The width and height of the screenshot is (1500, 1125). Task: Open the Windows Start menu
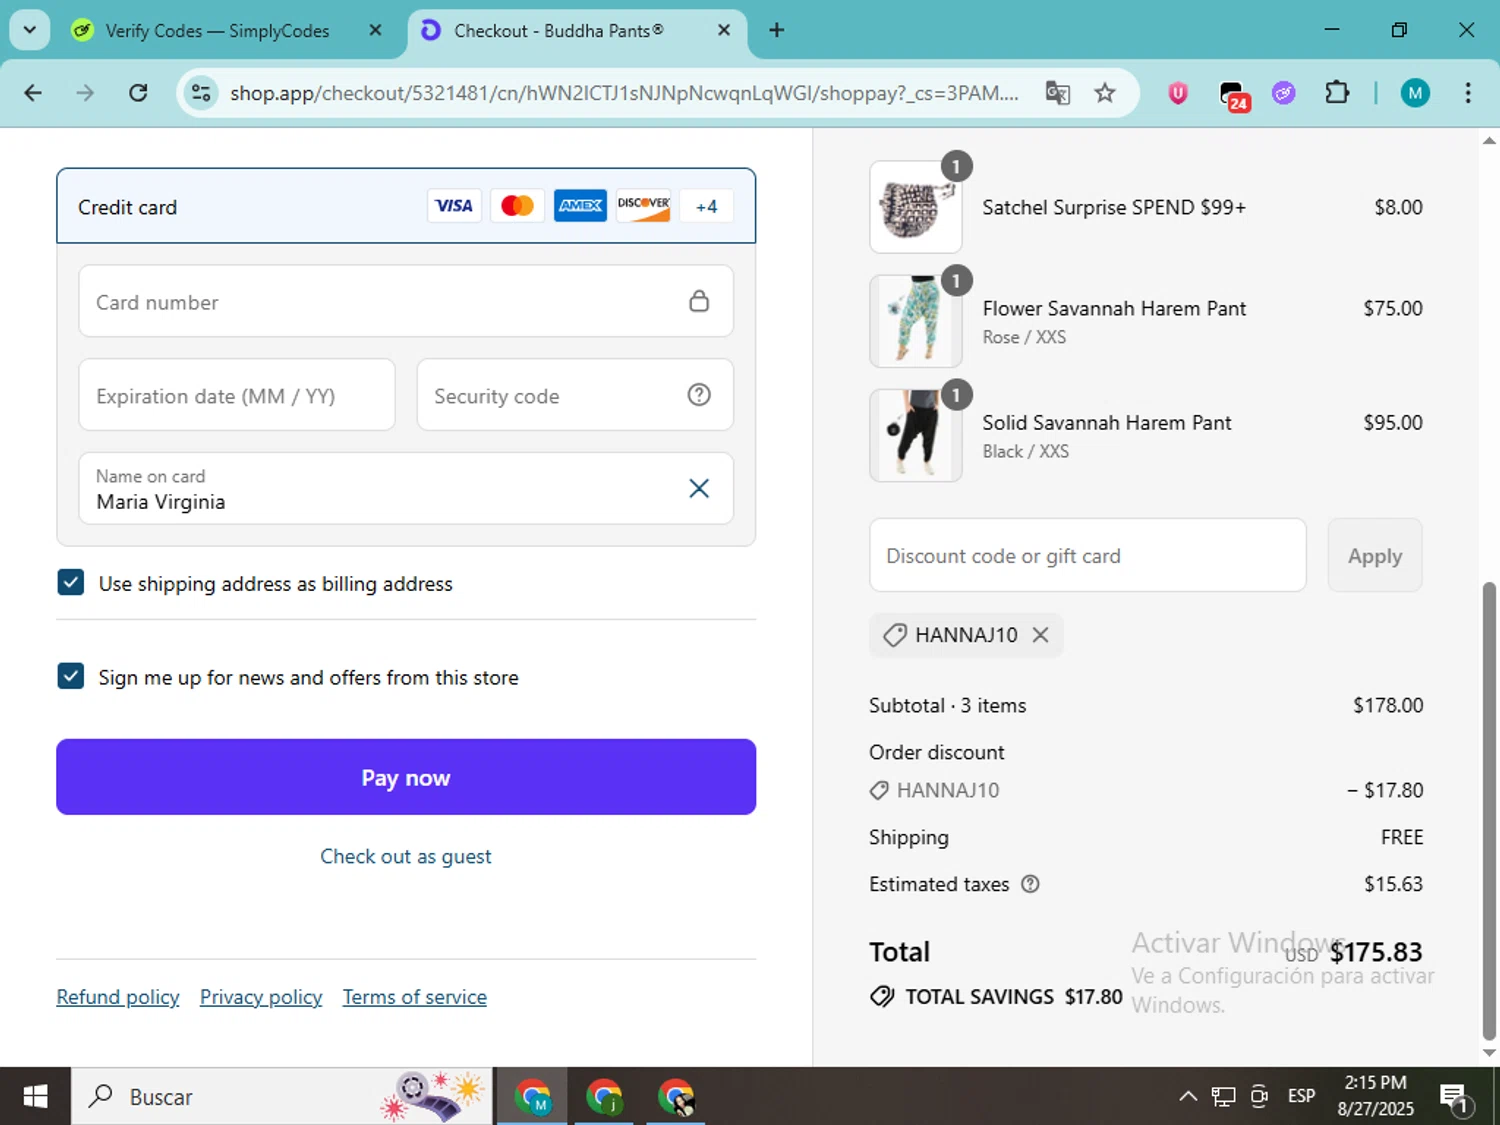click(x=35, y=1097)
